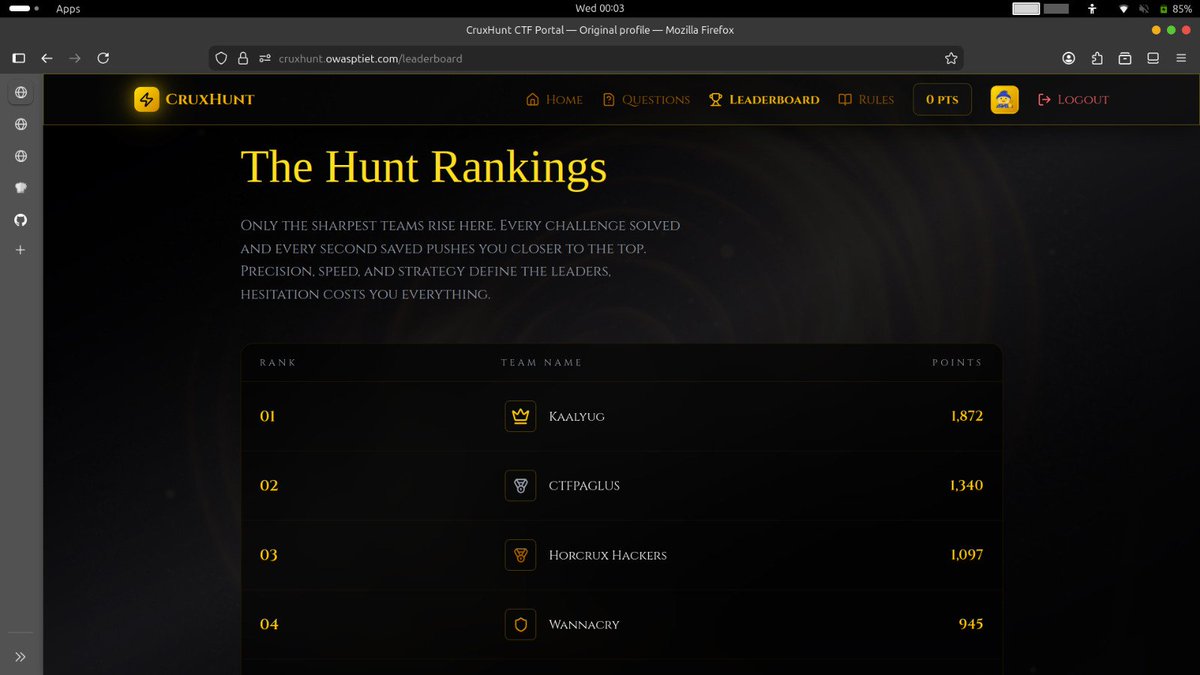Reload the page with refresh icon

(x=103, y=58)
